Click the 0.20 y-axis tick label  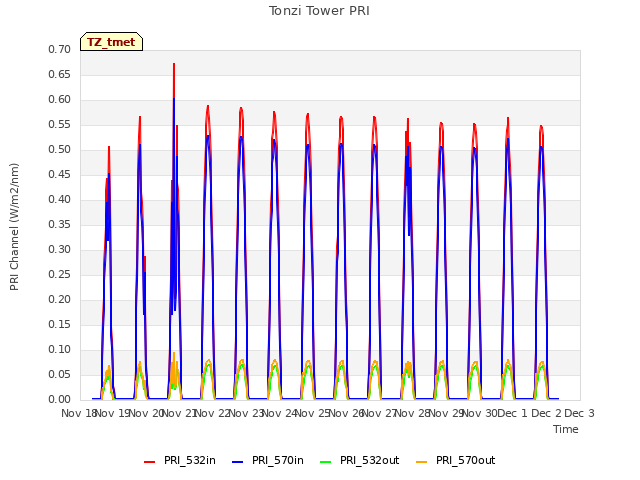(60, 300)
